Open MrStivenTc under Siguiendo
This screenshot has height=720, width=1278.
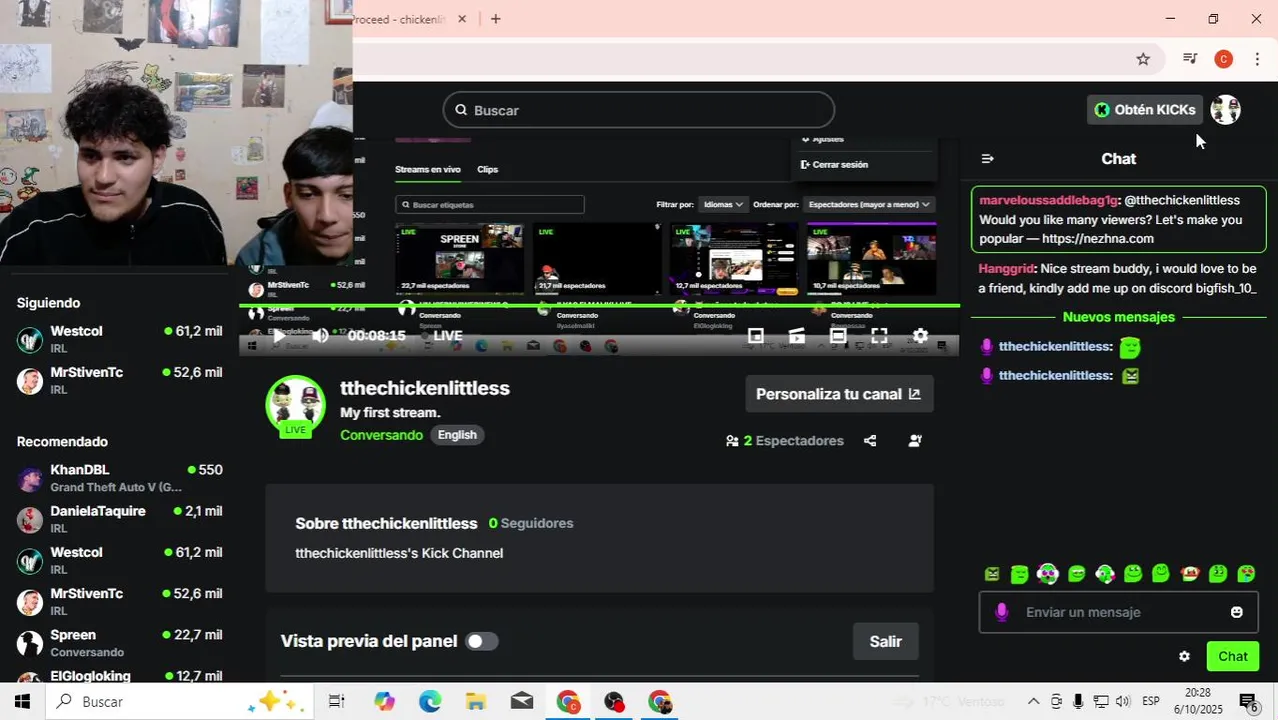119,381
